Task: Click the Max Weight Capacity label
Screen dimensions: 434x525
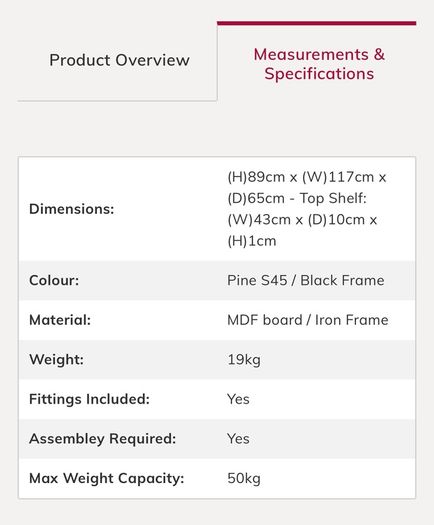Action: [107, 478]
